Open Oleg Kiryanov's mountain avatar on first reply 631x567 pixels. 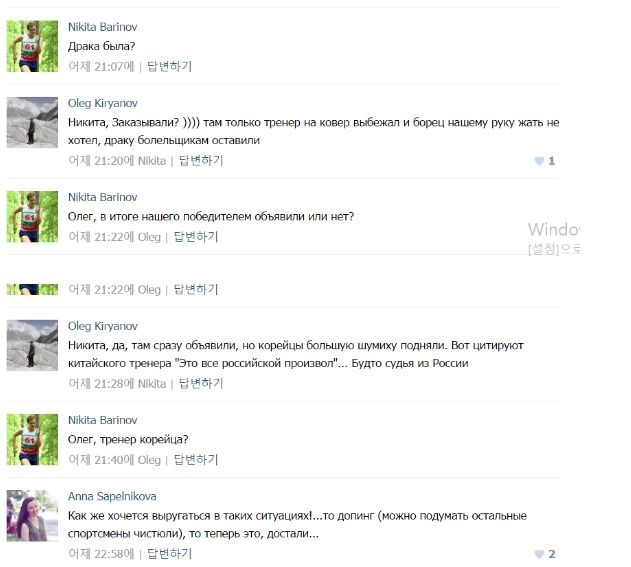pyautogui.click(x=32, y=122)
